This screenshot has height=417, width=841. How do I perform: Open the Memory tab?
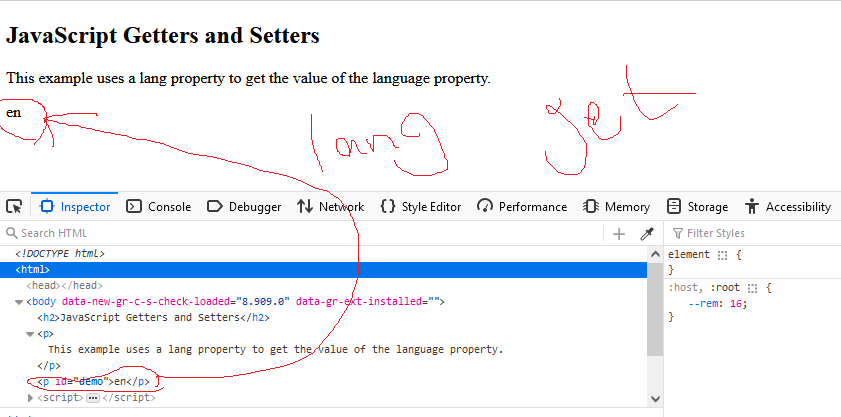tap(617, 207)
